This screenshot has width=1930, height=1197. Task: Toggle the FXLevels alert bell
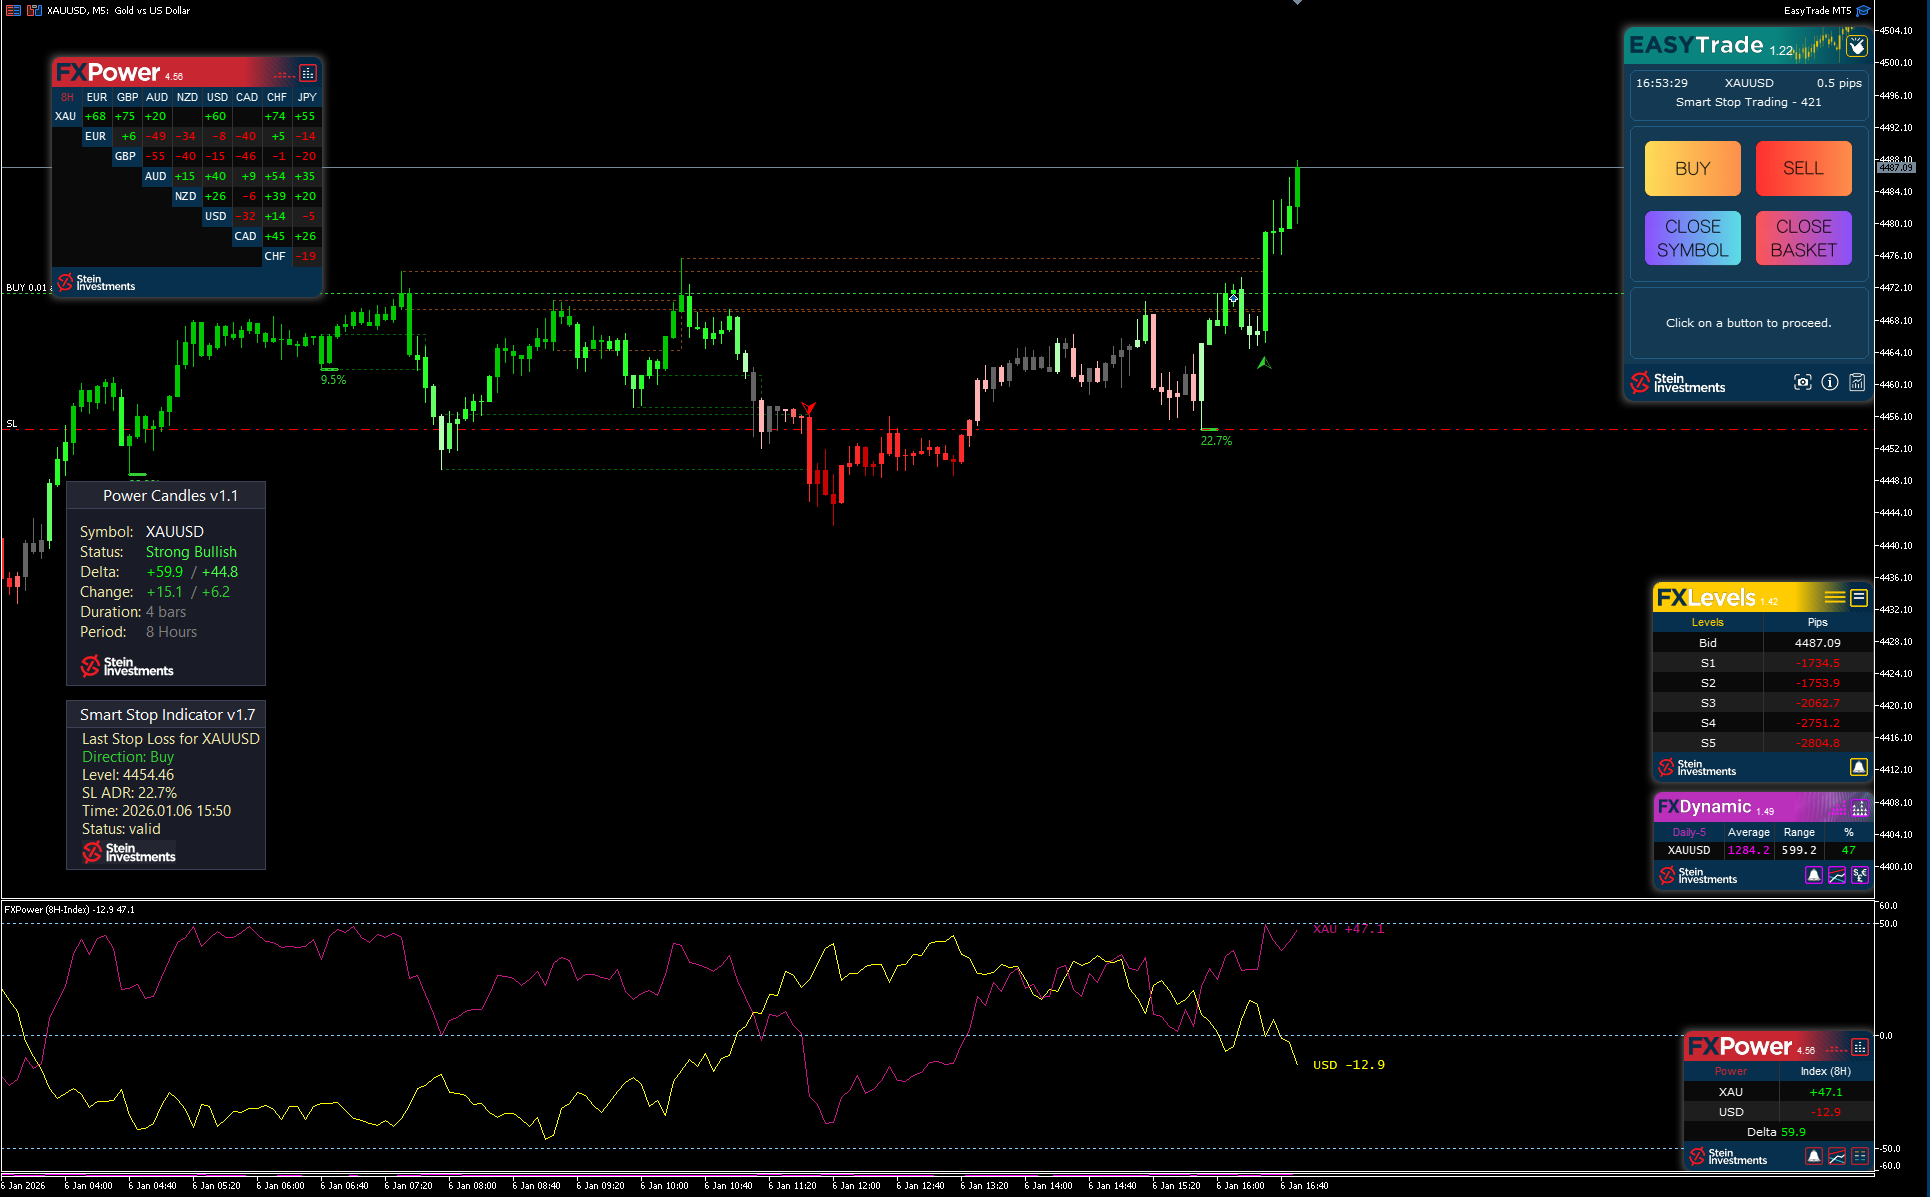(1858, 767)
